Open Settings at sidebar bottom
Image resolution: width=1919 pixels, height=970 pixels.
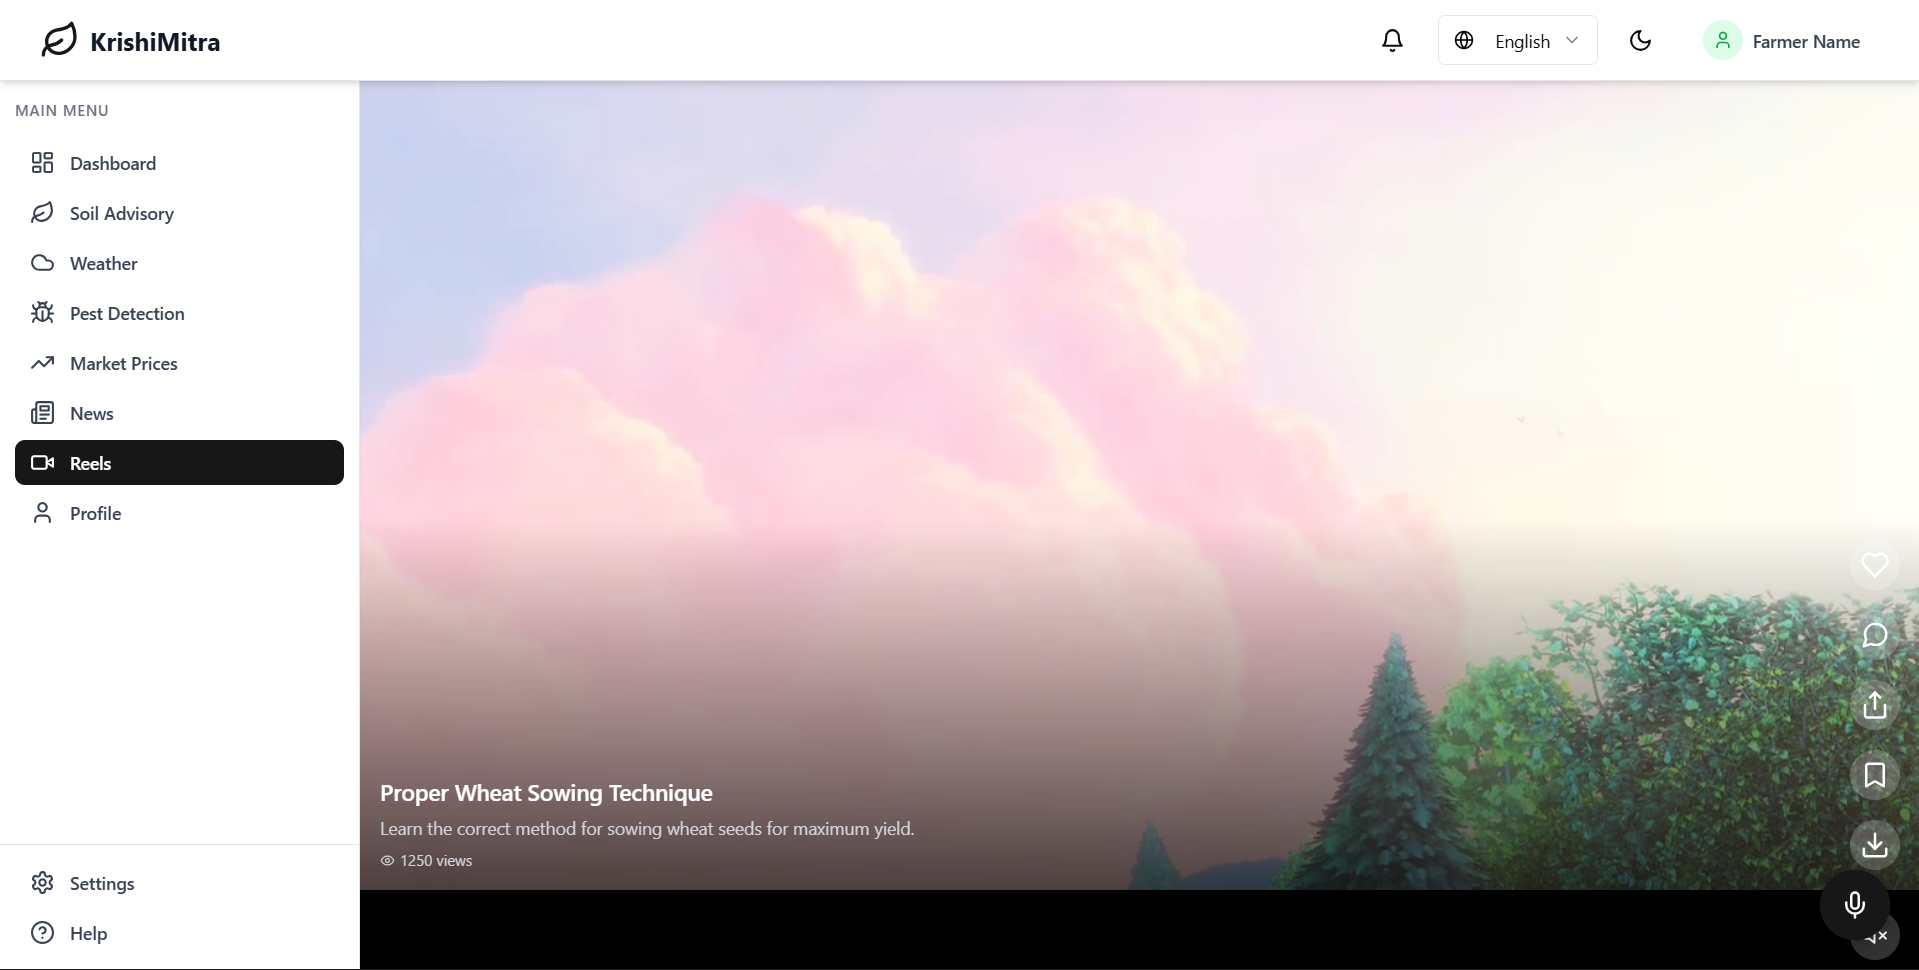tap(101, 883)
